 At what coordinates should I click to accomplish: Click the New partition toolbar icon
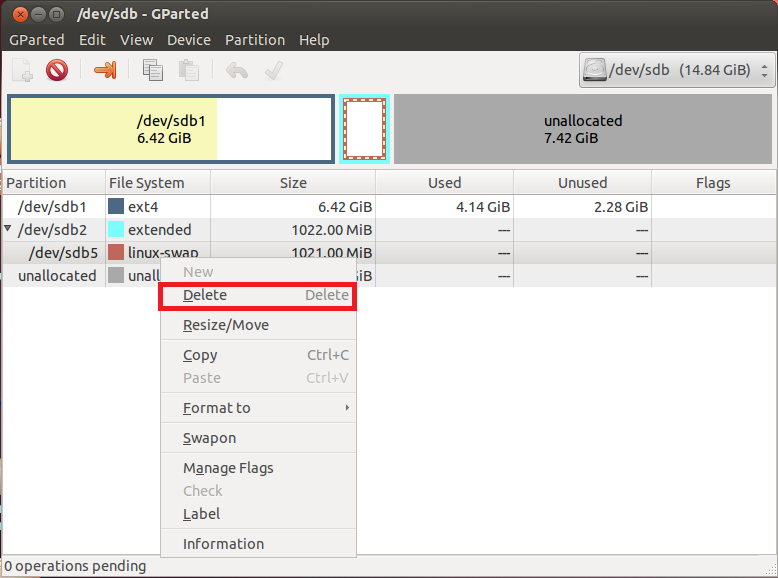click(22, 70)
